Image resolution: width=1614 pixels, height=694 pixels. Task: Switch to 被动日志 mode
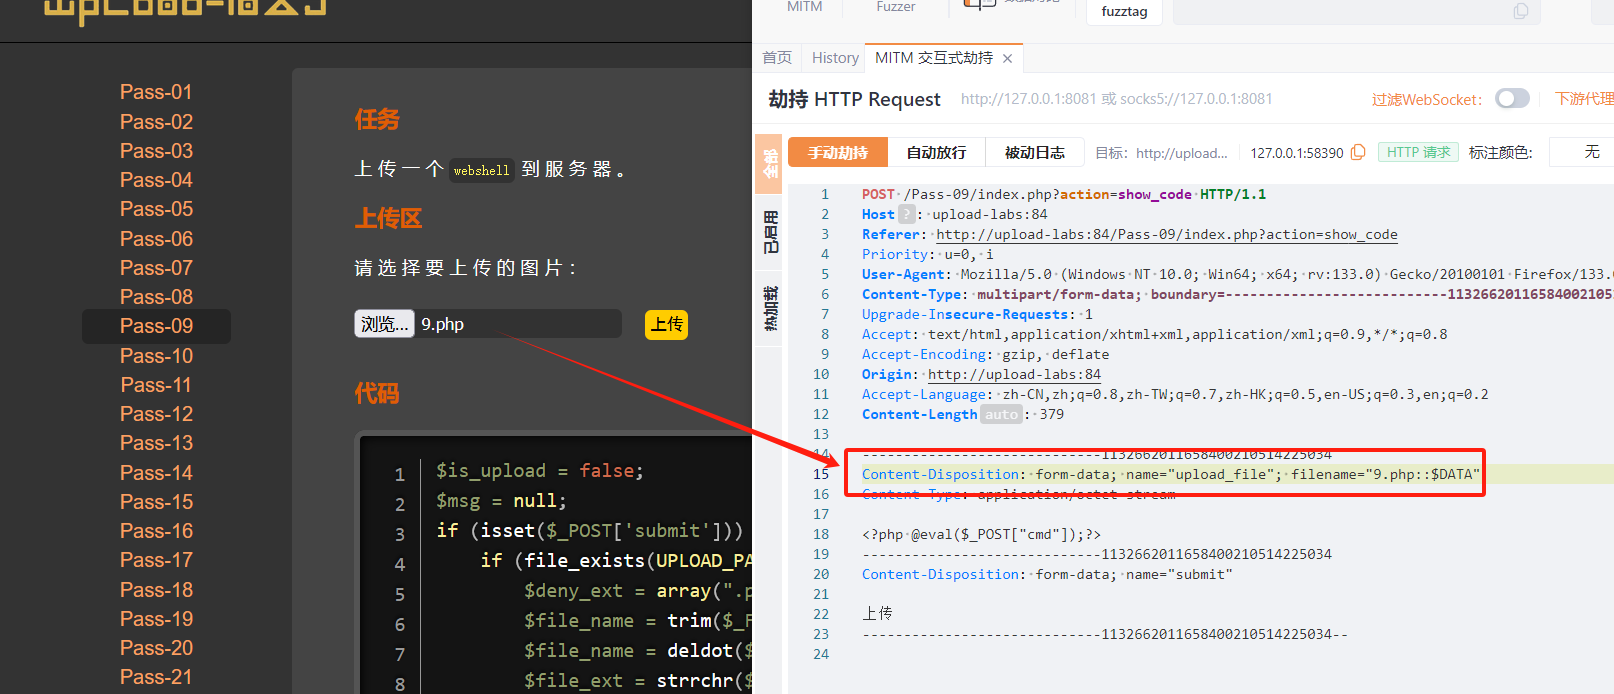coord(1034,152)
